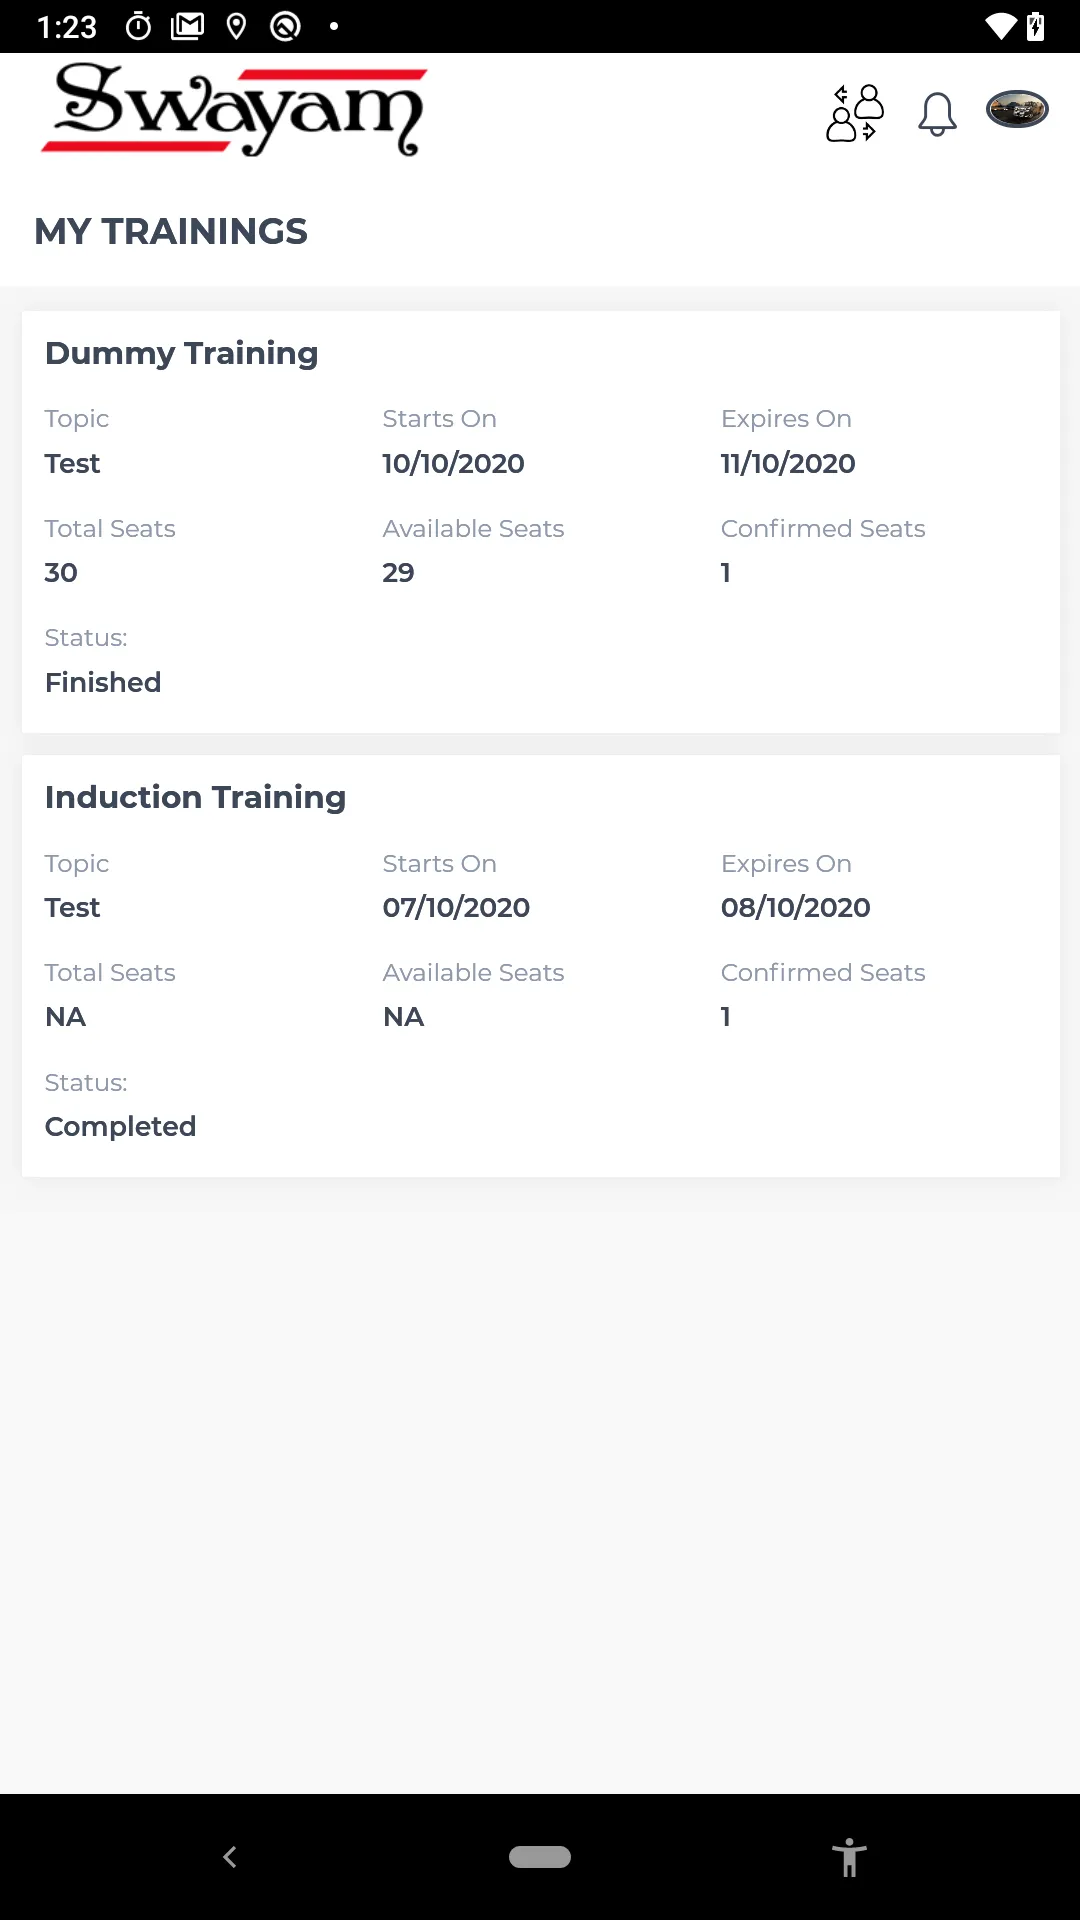Tap expiry date 08/10/2020

click(x=795, y=907)
